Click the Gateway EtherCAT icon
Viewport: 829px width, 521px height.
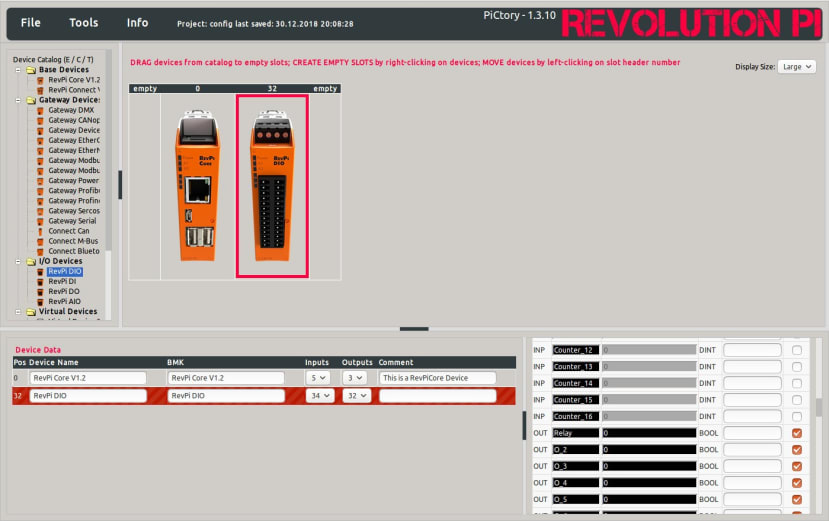pos(40,140)
